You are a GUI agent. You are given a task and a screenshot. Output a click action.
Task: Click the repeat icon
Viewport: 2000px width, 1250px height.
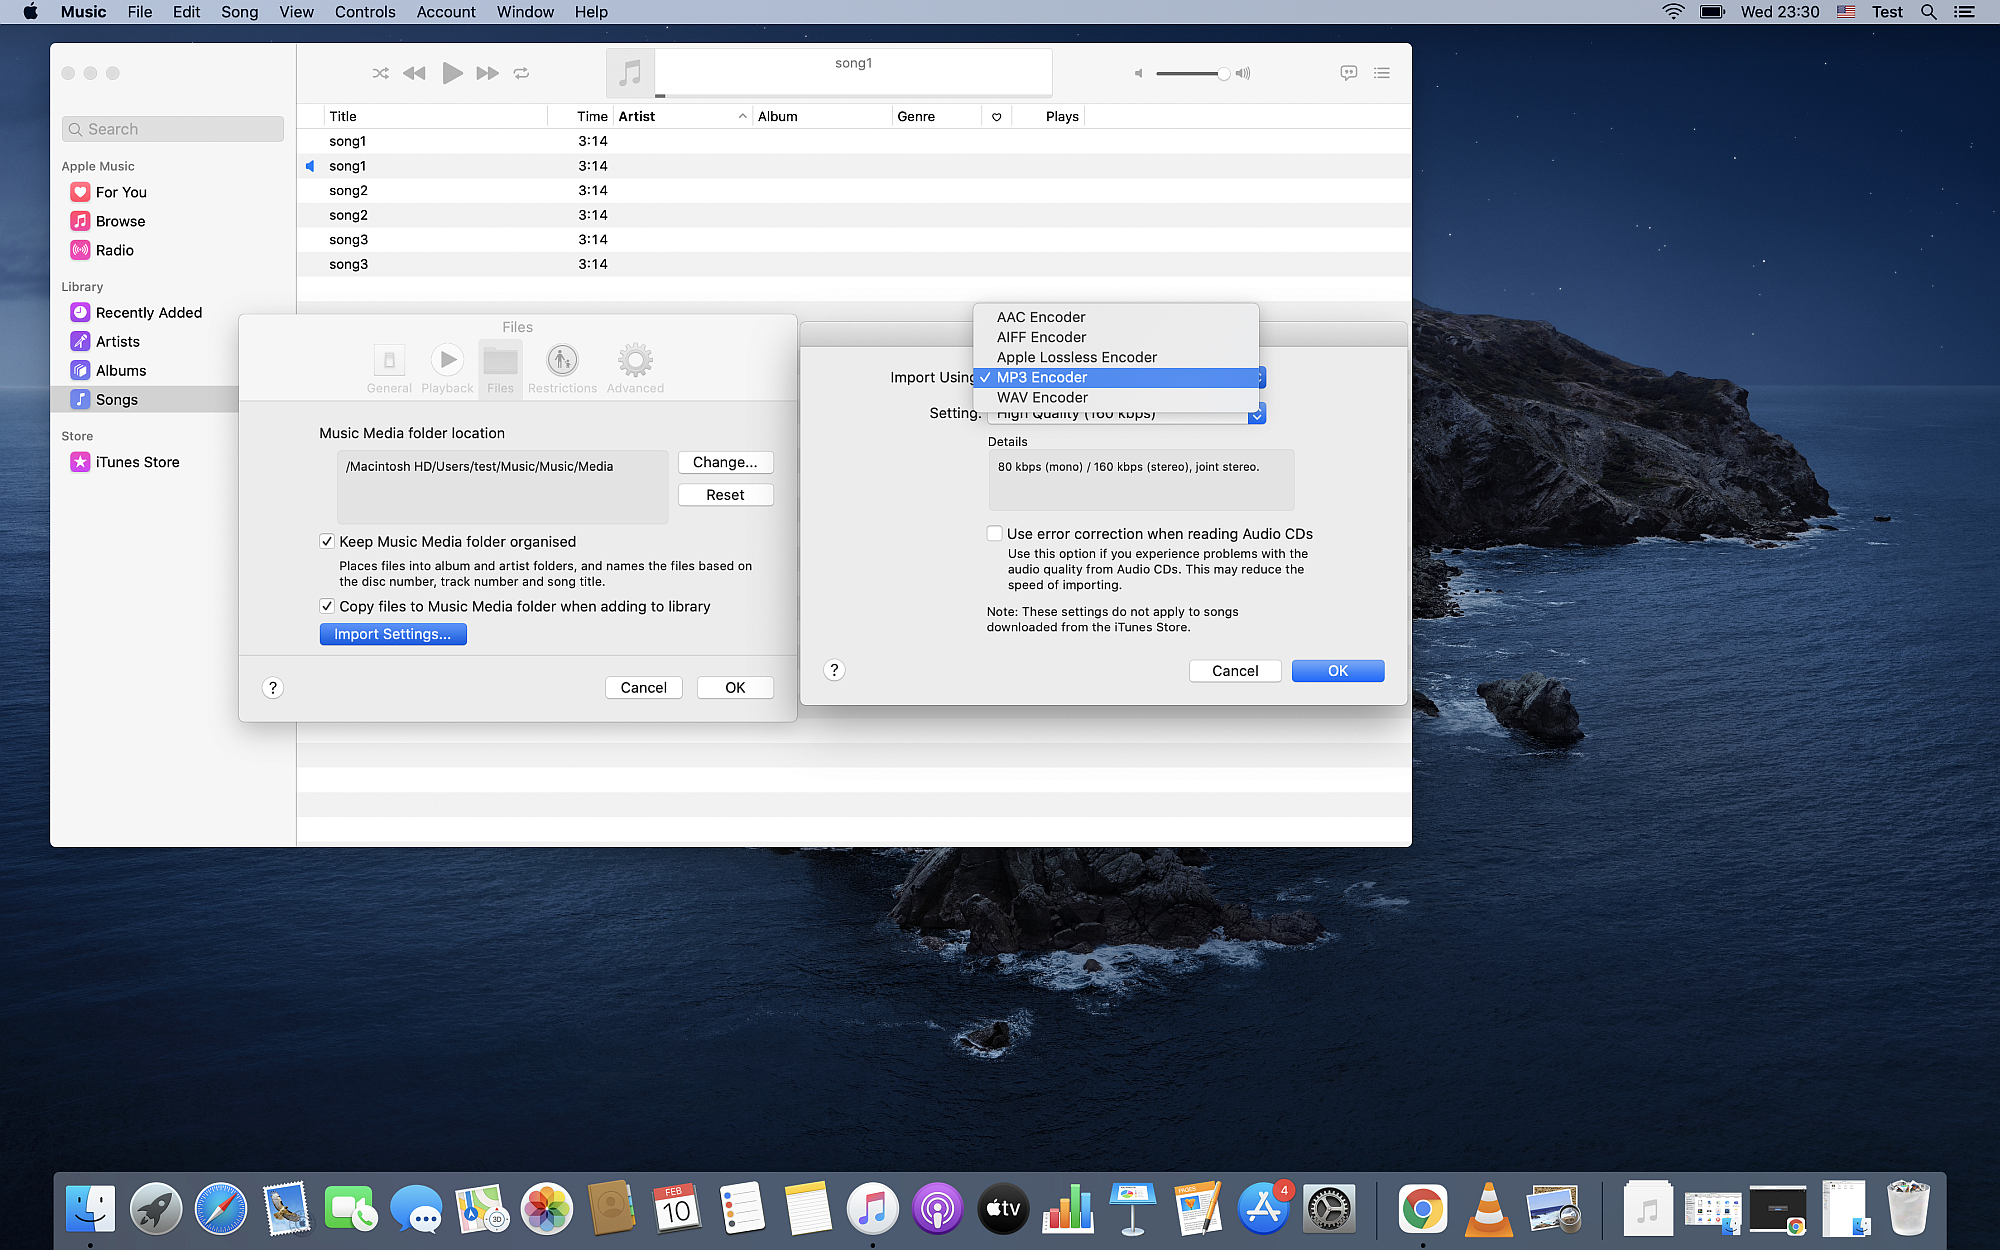(521, 73)
